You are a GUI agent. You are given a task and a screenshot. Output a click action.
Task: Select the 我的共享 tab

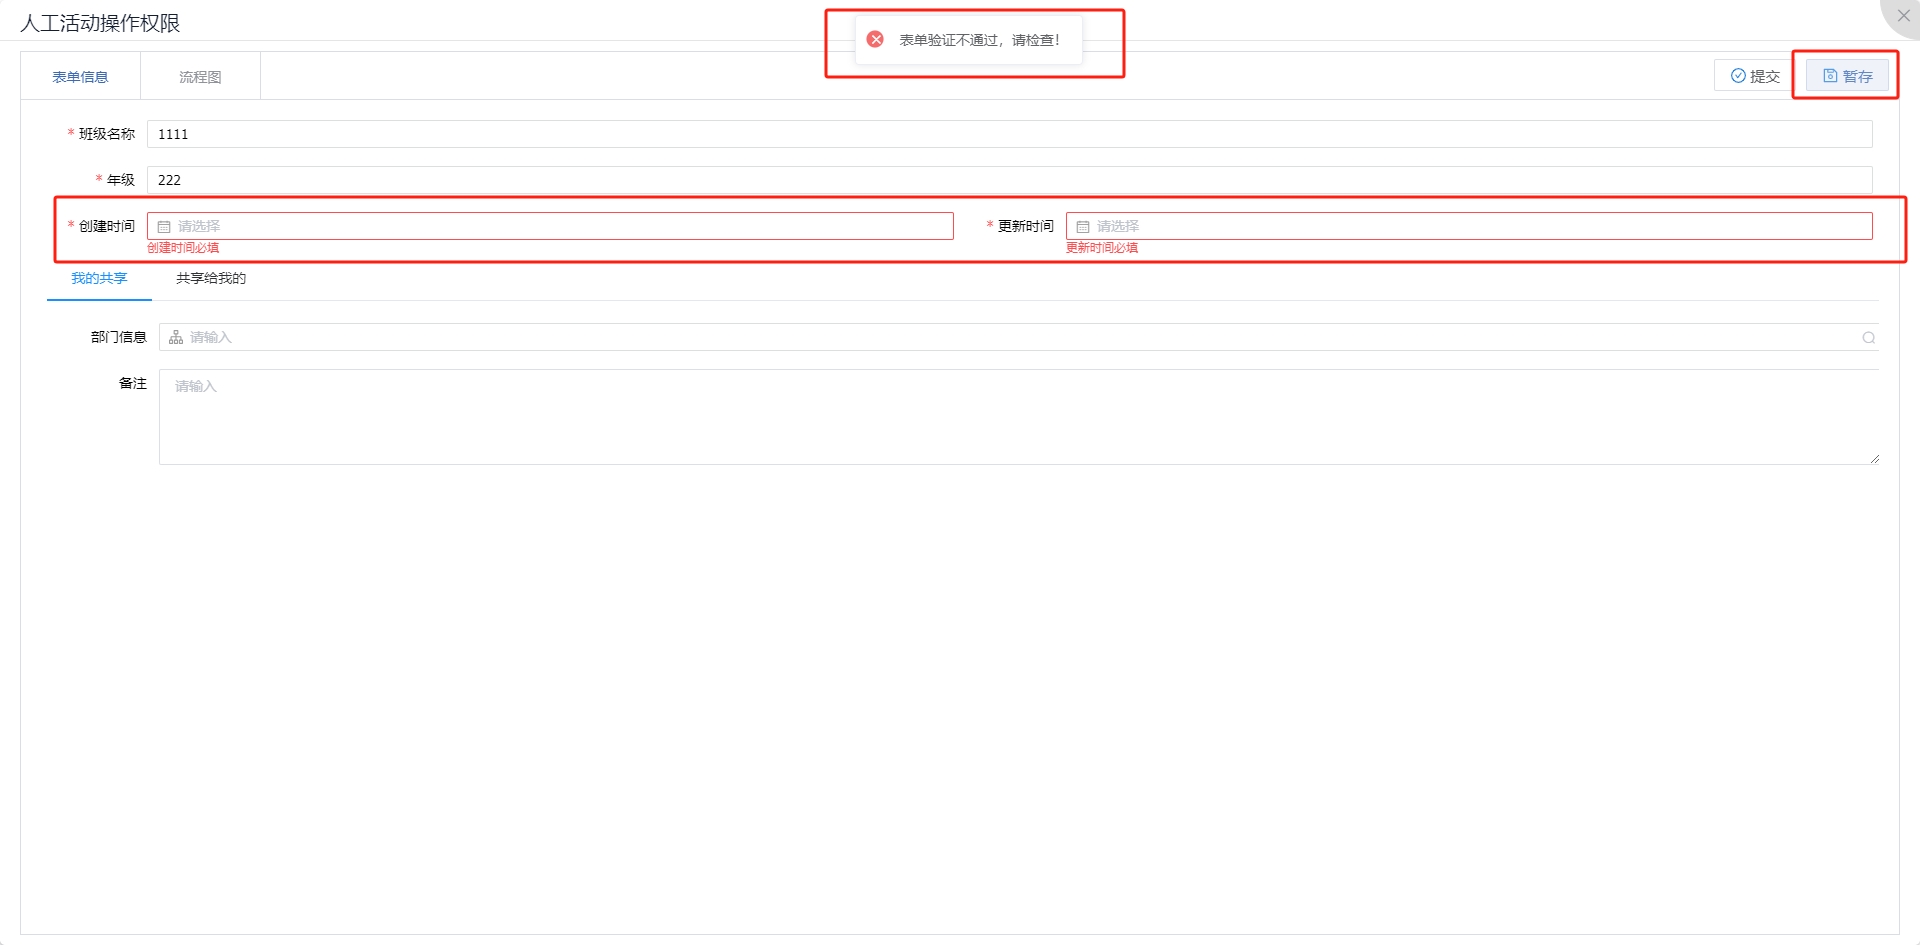coord(99,279)
